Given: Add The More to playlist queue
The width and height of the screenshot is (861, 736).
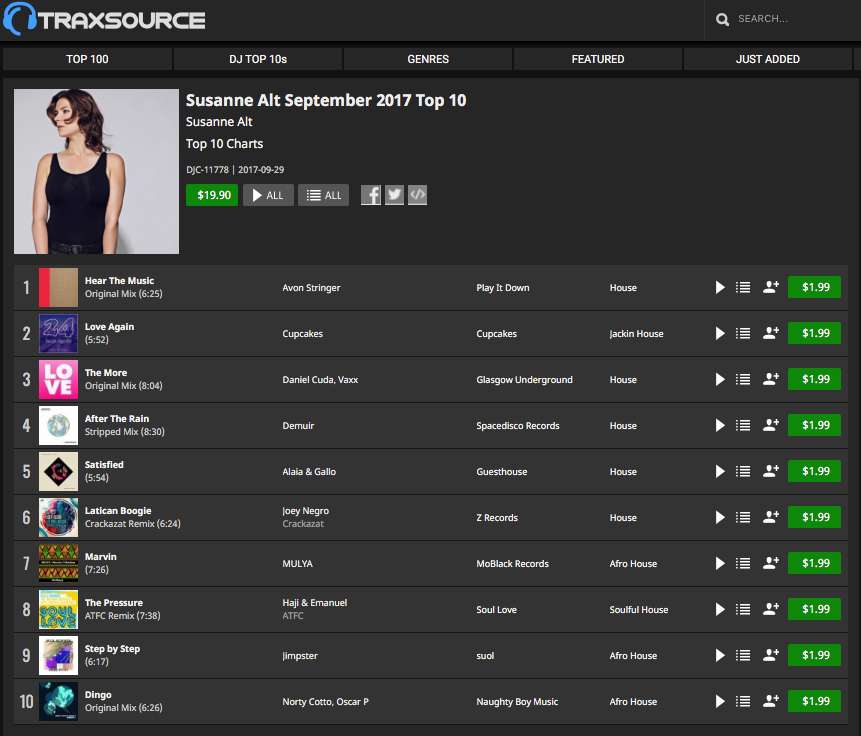Looking at the screenshot, I should coord(743,379).
